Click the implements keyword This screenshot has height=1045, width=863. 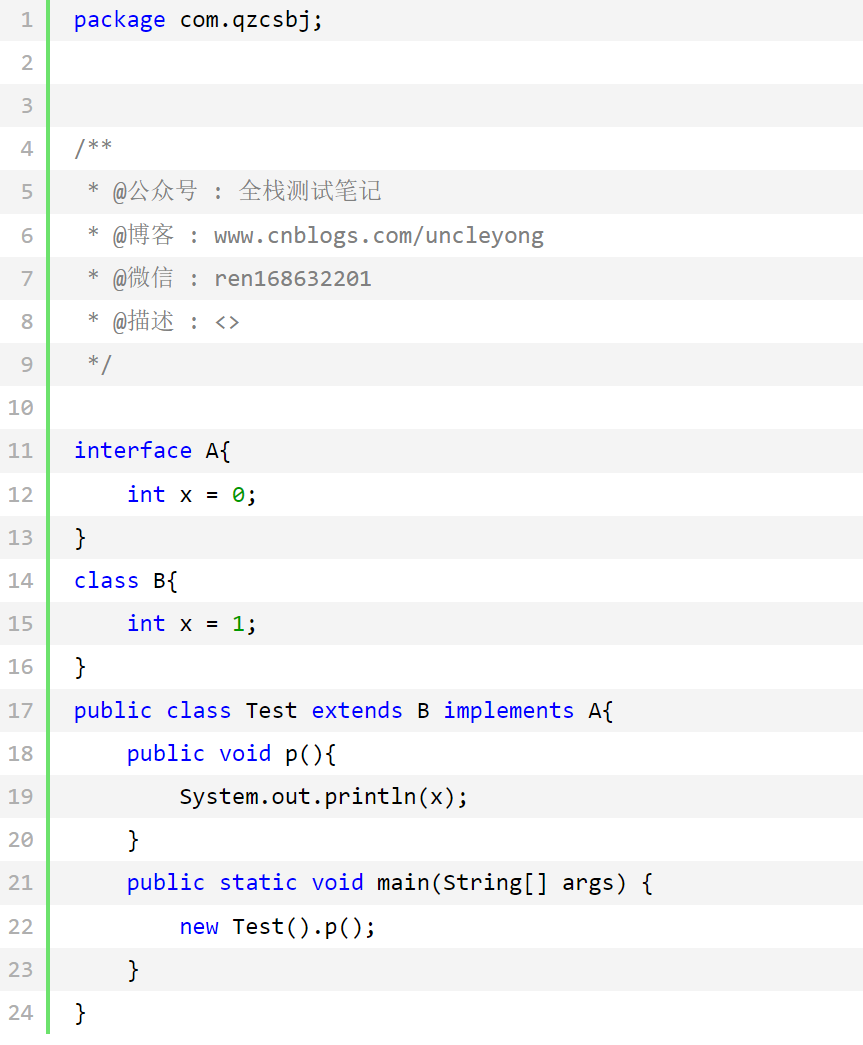[x=508, y=710]
